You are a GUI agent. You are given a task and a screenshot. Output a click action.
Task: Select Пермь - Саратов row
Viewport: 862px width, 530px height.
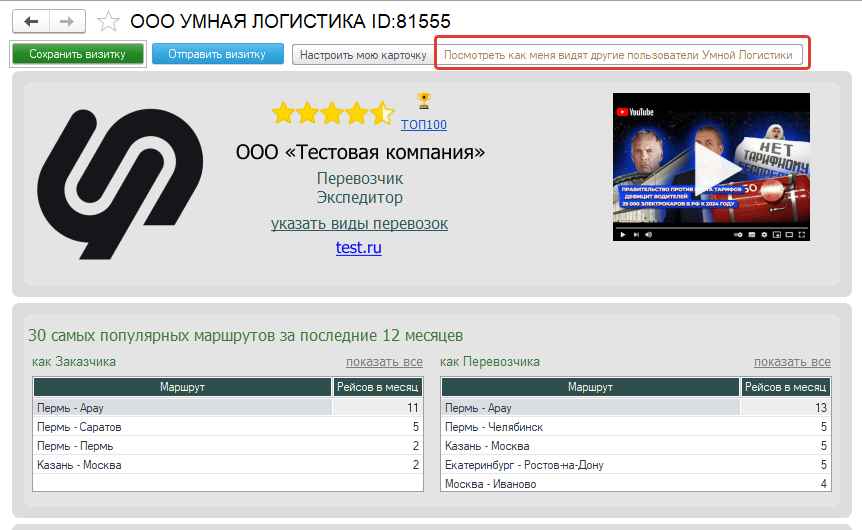point(228,427)
